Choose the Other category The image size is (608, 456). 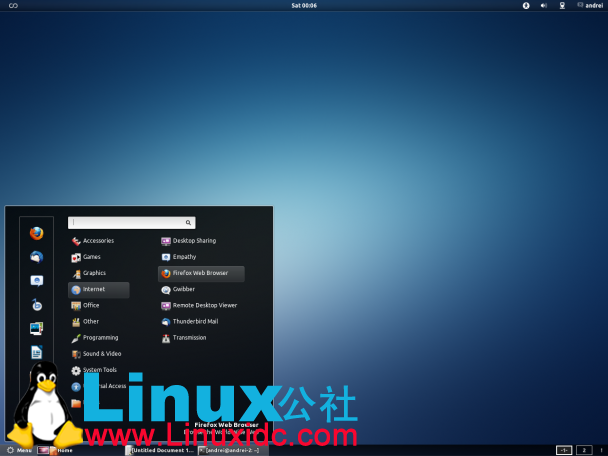pyautogui.click(x=98, y=322)
